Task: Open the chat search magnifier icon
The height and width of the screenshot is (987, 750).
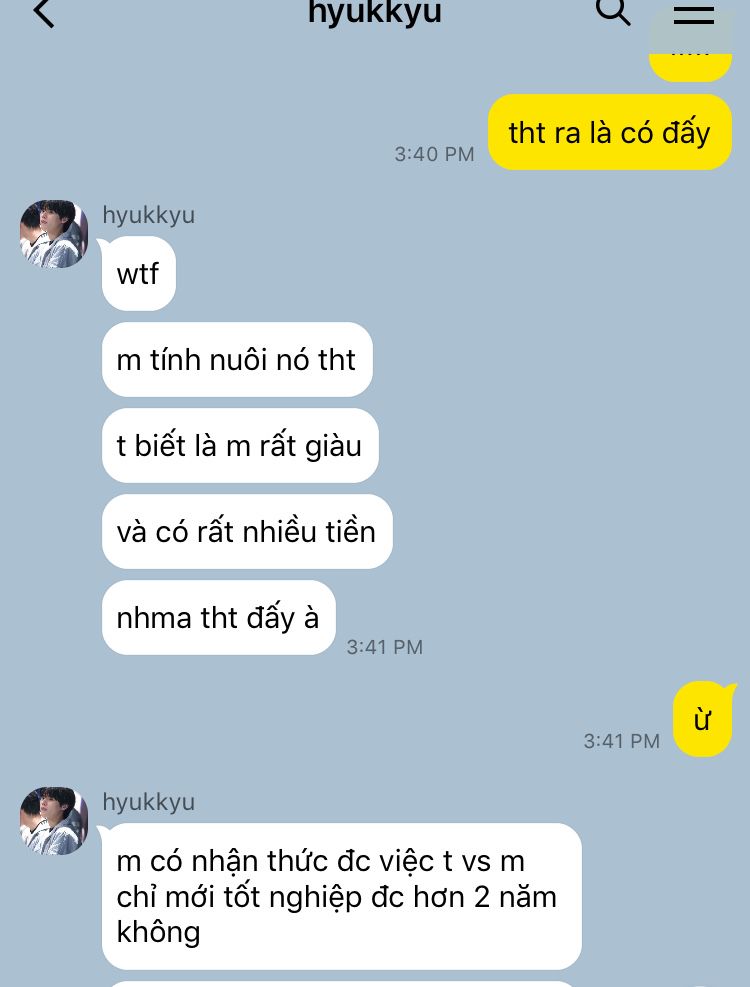Action: click(x=613, y=11)
